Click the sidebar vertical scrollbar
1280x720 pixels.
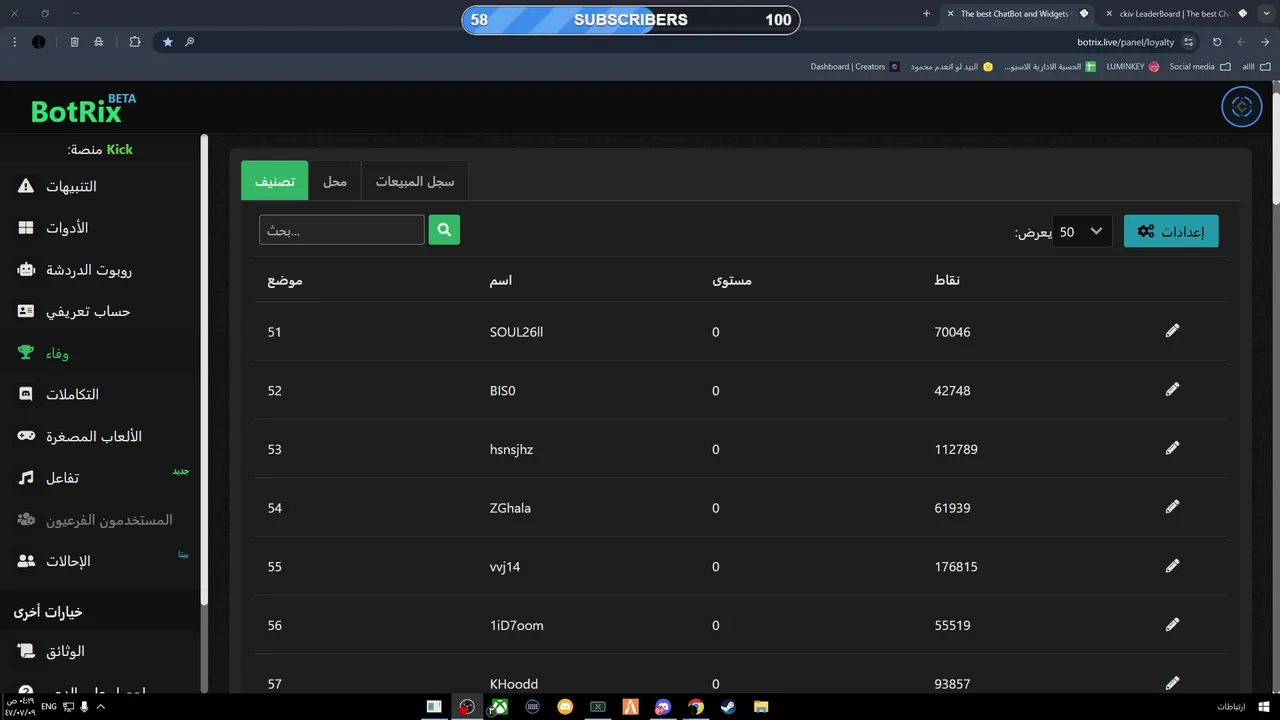coord(204,370)
